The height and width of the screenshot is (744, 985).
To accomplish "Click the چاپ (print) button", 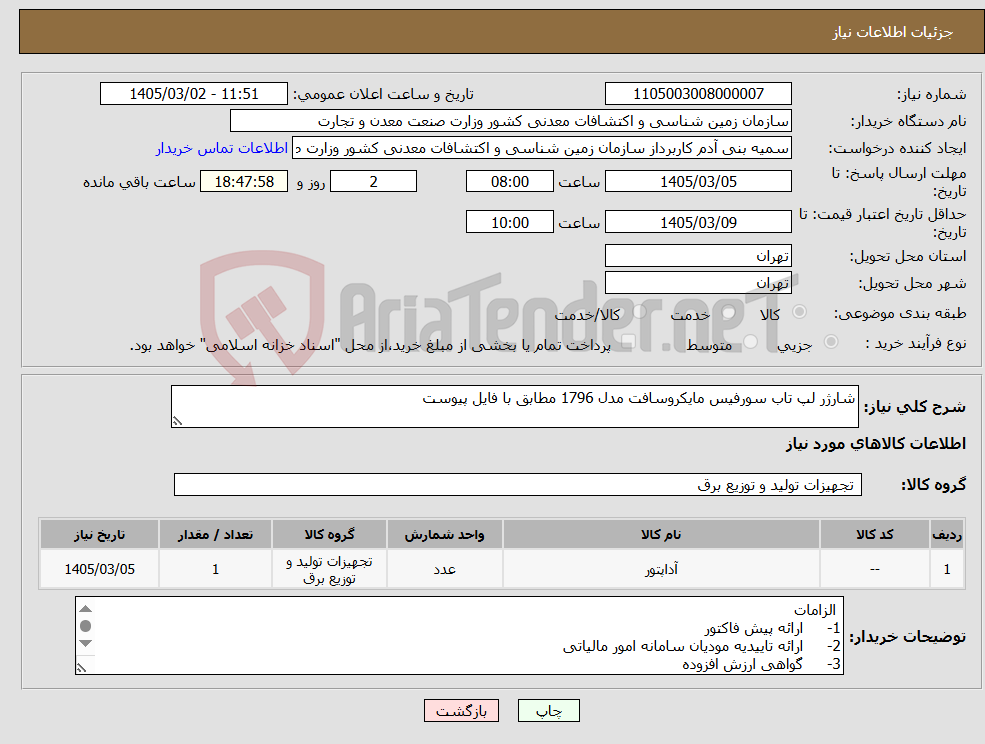I will point(548,711).
